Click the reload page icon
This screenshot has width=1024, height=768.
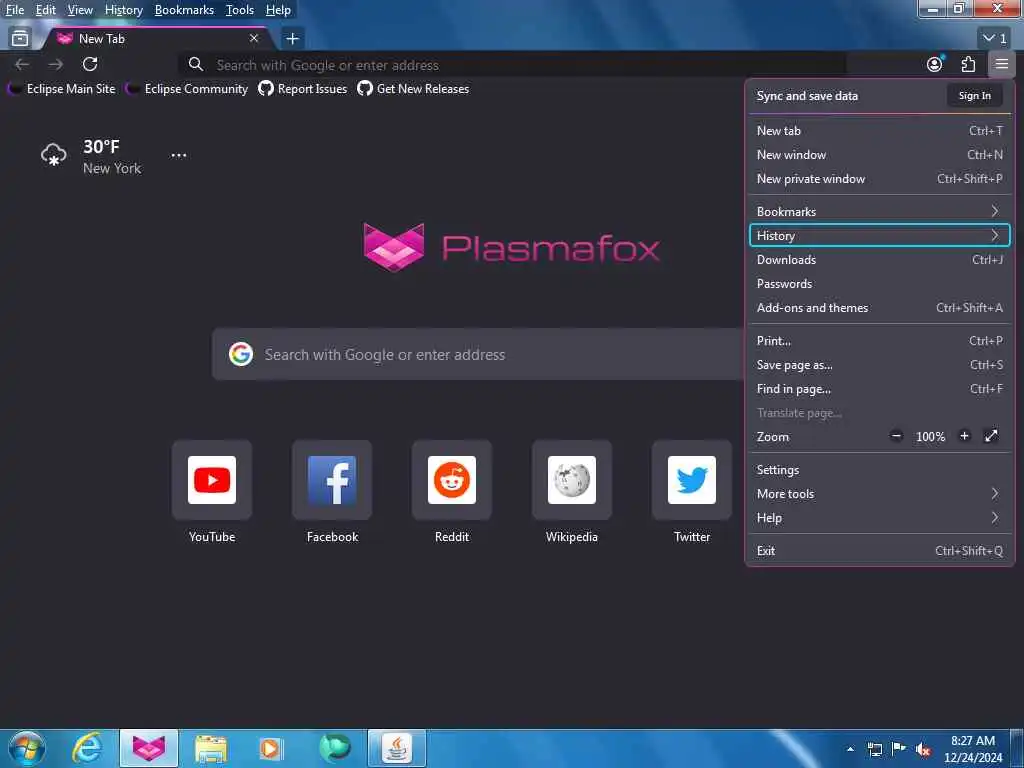(x=90, y=64)
